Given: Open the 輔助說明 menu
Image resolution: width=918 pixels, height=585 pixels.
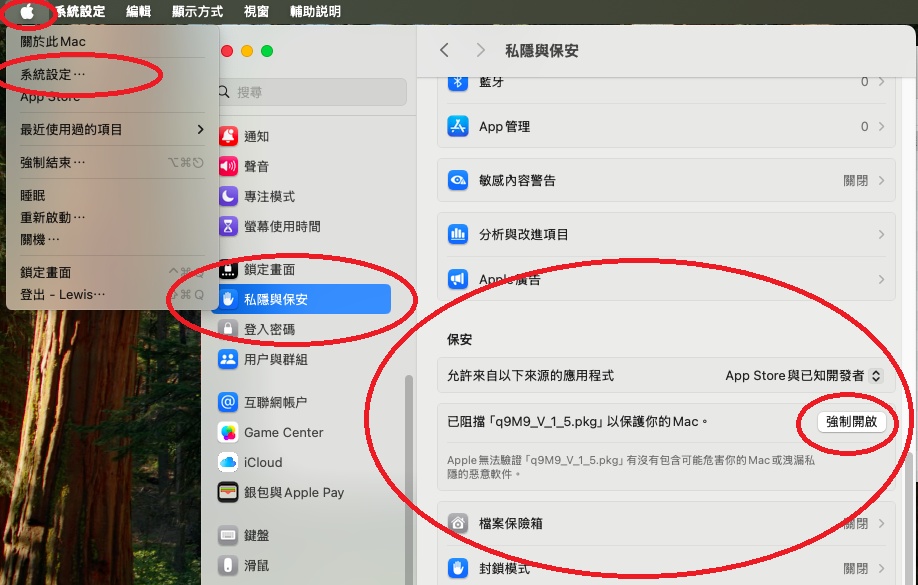Looking at the screenshot, I should 315,12.
